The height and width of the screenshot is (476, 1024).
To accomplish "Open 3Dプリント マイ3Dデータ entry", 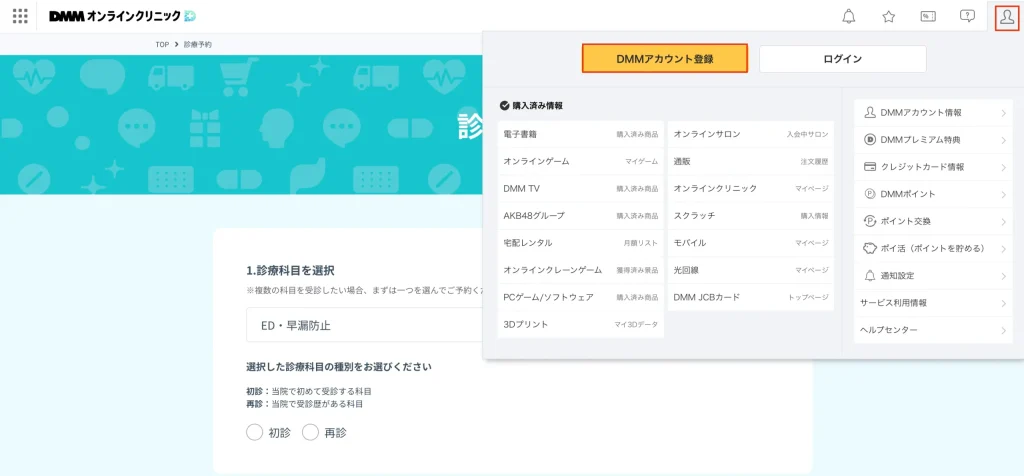I will point(581,325).
